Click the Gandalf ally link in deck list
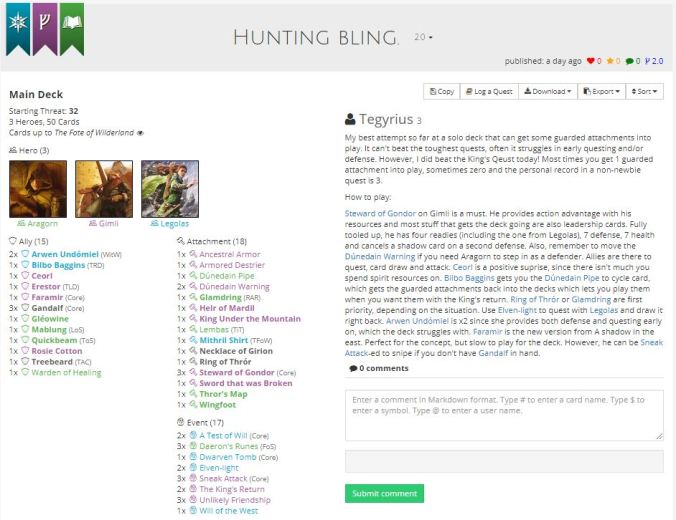676x520 pixels. pos(47,308)
